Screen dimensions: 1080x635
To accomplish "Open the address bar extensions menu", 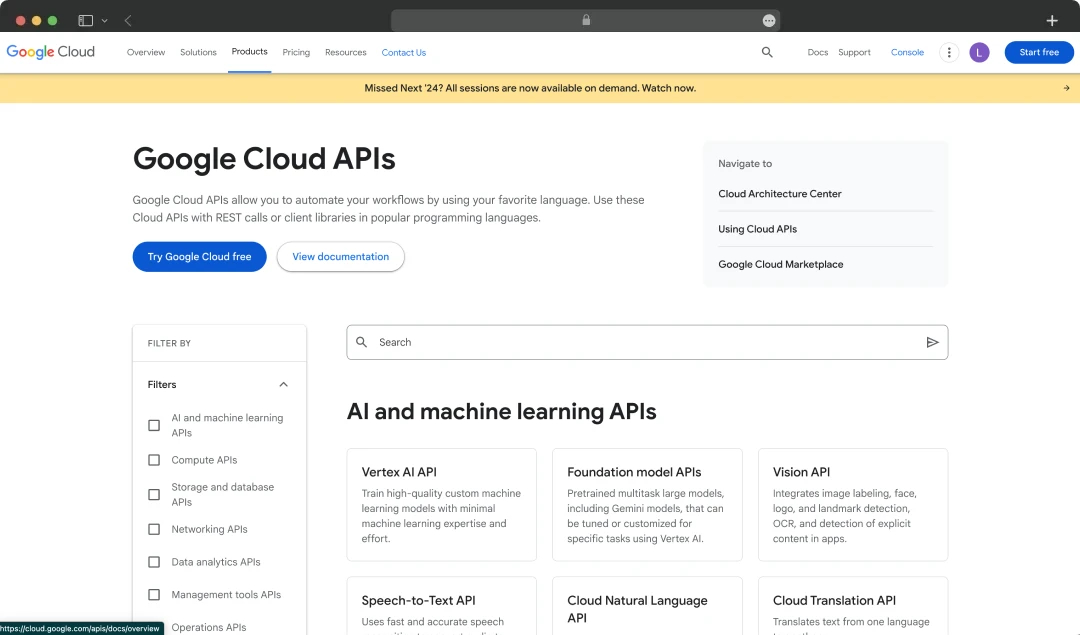I will click(768, 19).
